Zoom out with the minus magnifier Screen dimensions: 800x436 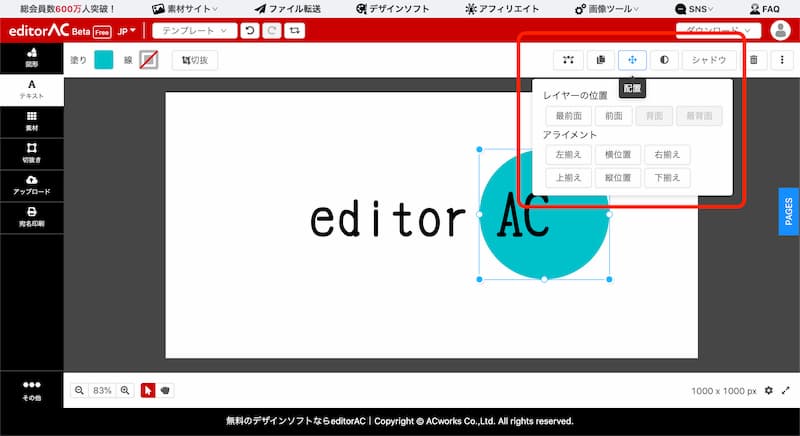79,391
